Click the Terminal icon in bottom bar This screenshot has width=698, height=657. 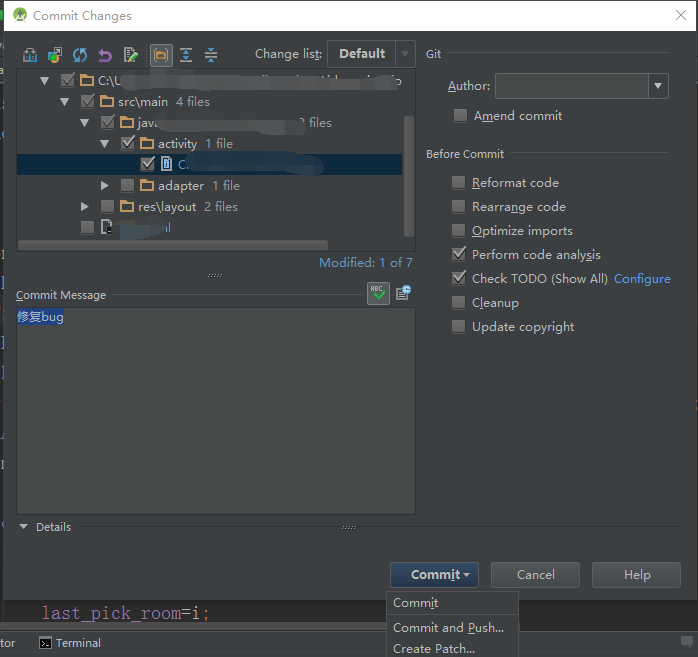[45, 643]
